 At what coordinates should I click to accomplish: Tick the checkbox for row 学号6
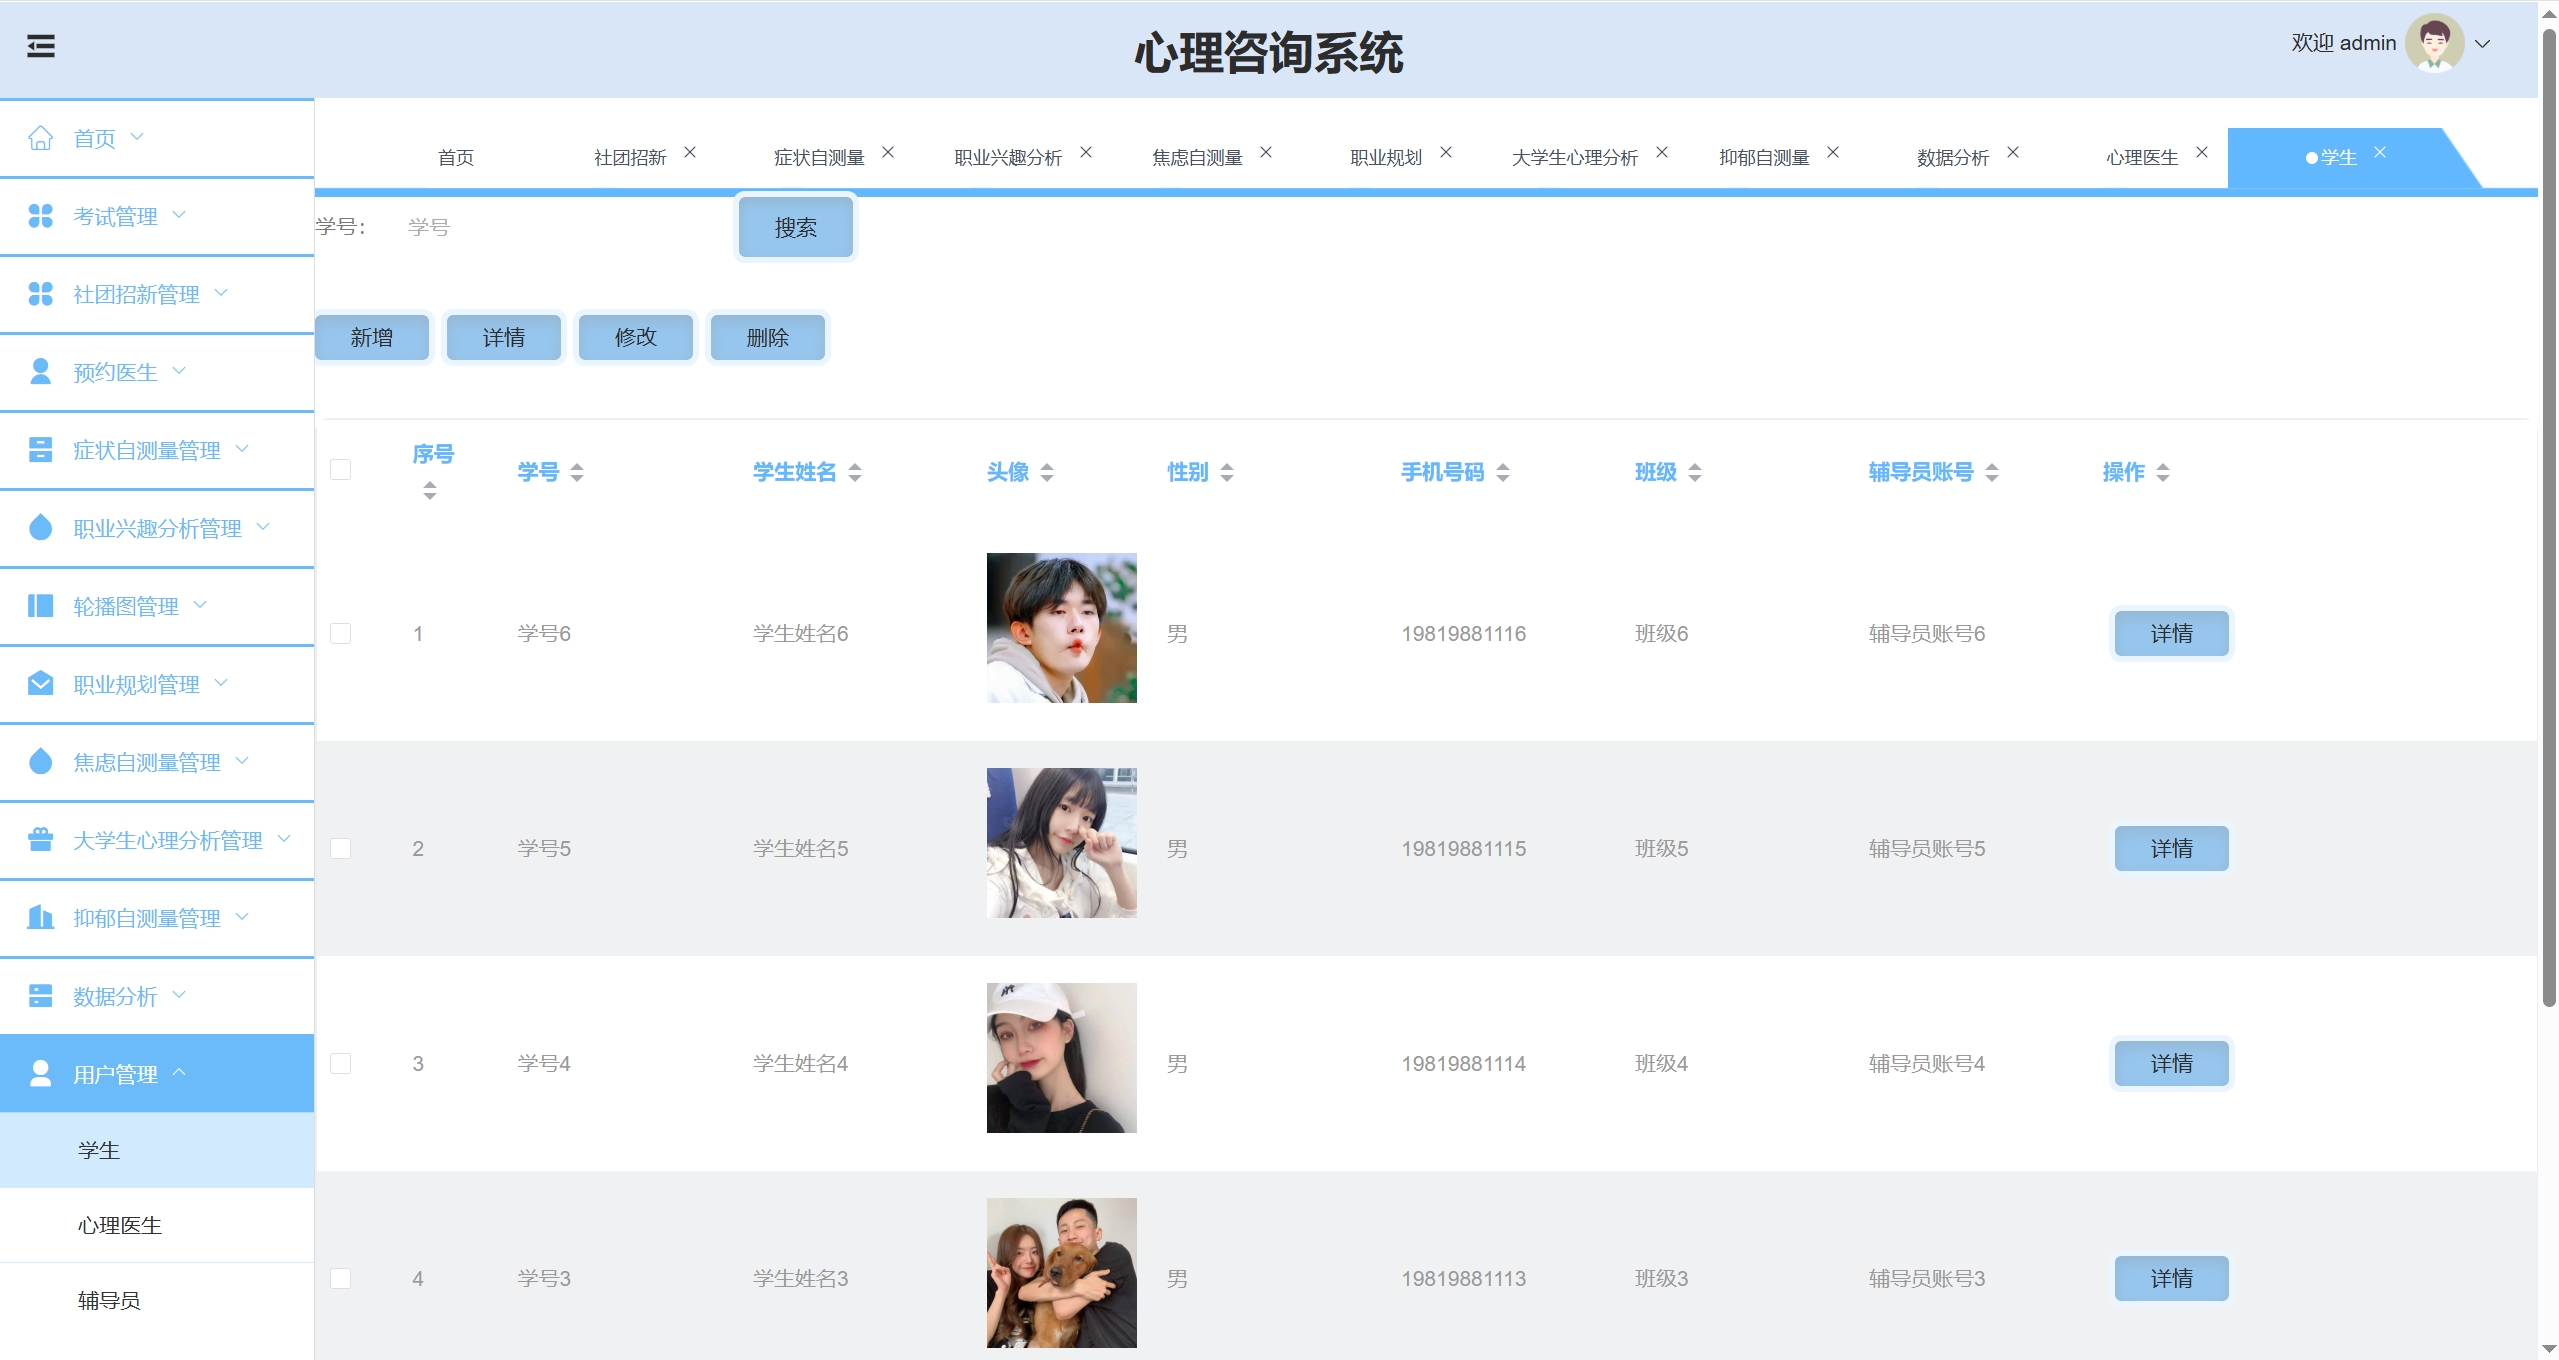pos(341,634)
